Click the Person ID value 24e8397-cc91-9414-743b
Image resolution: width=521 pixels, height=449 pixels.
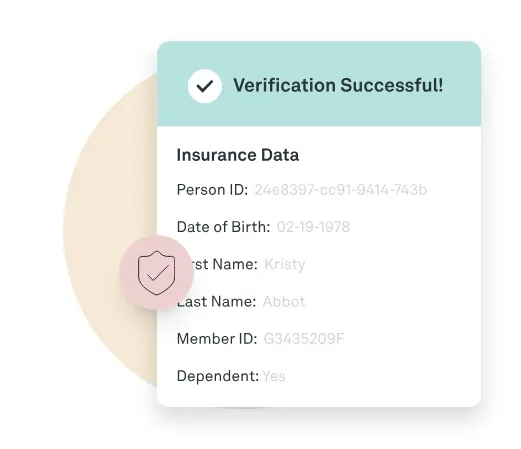coord(341,190)
